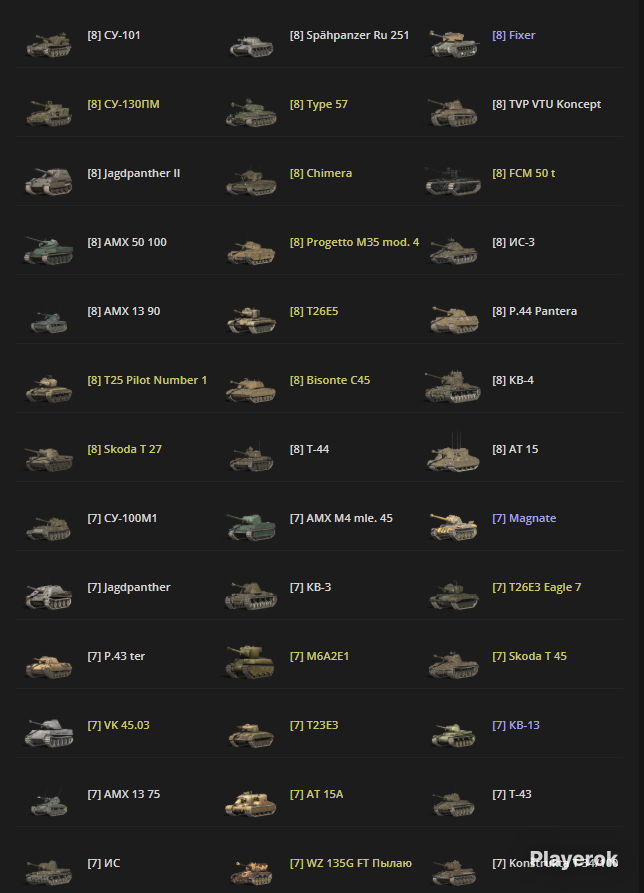
Task: Select the M6A2E1 tank image
Action: [251, 662]
